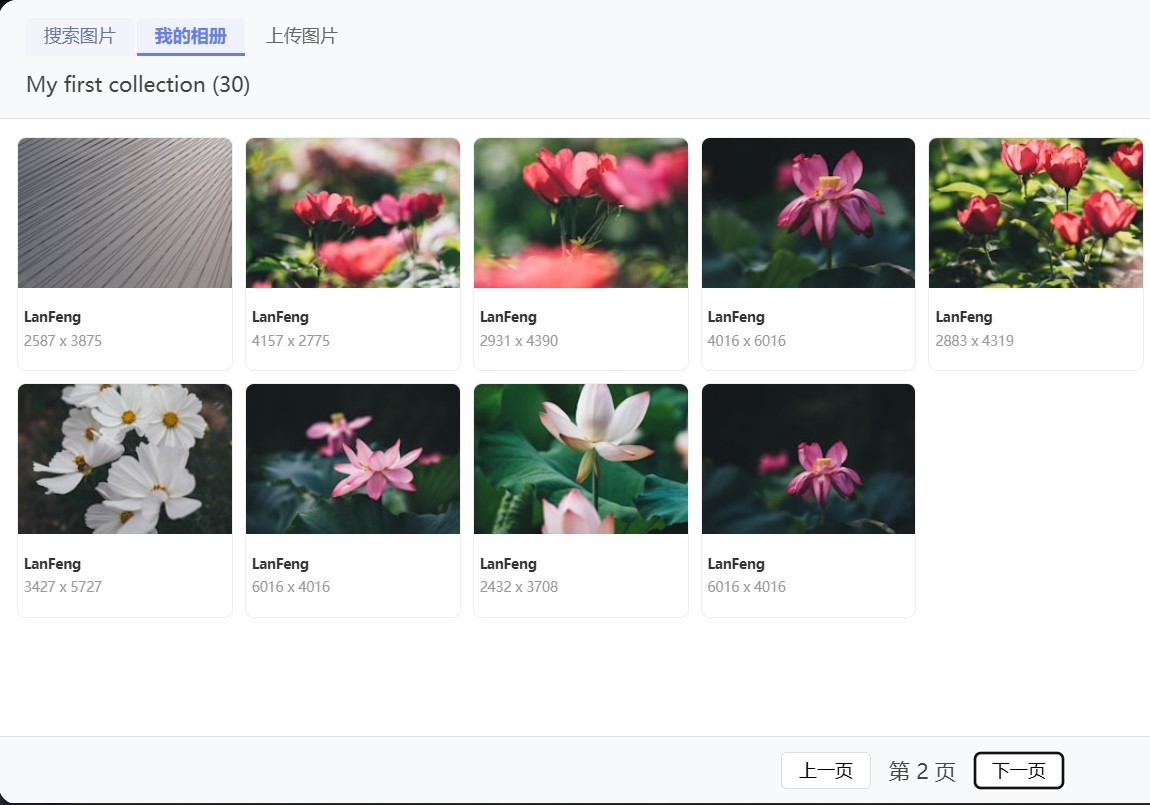Viewport: 1150px width, 805px height.
Task: Switch to the 搜索图片 tab
Action: coord(80,37)
